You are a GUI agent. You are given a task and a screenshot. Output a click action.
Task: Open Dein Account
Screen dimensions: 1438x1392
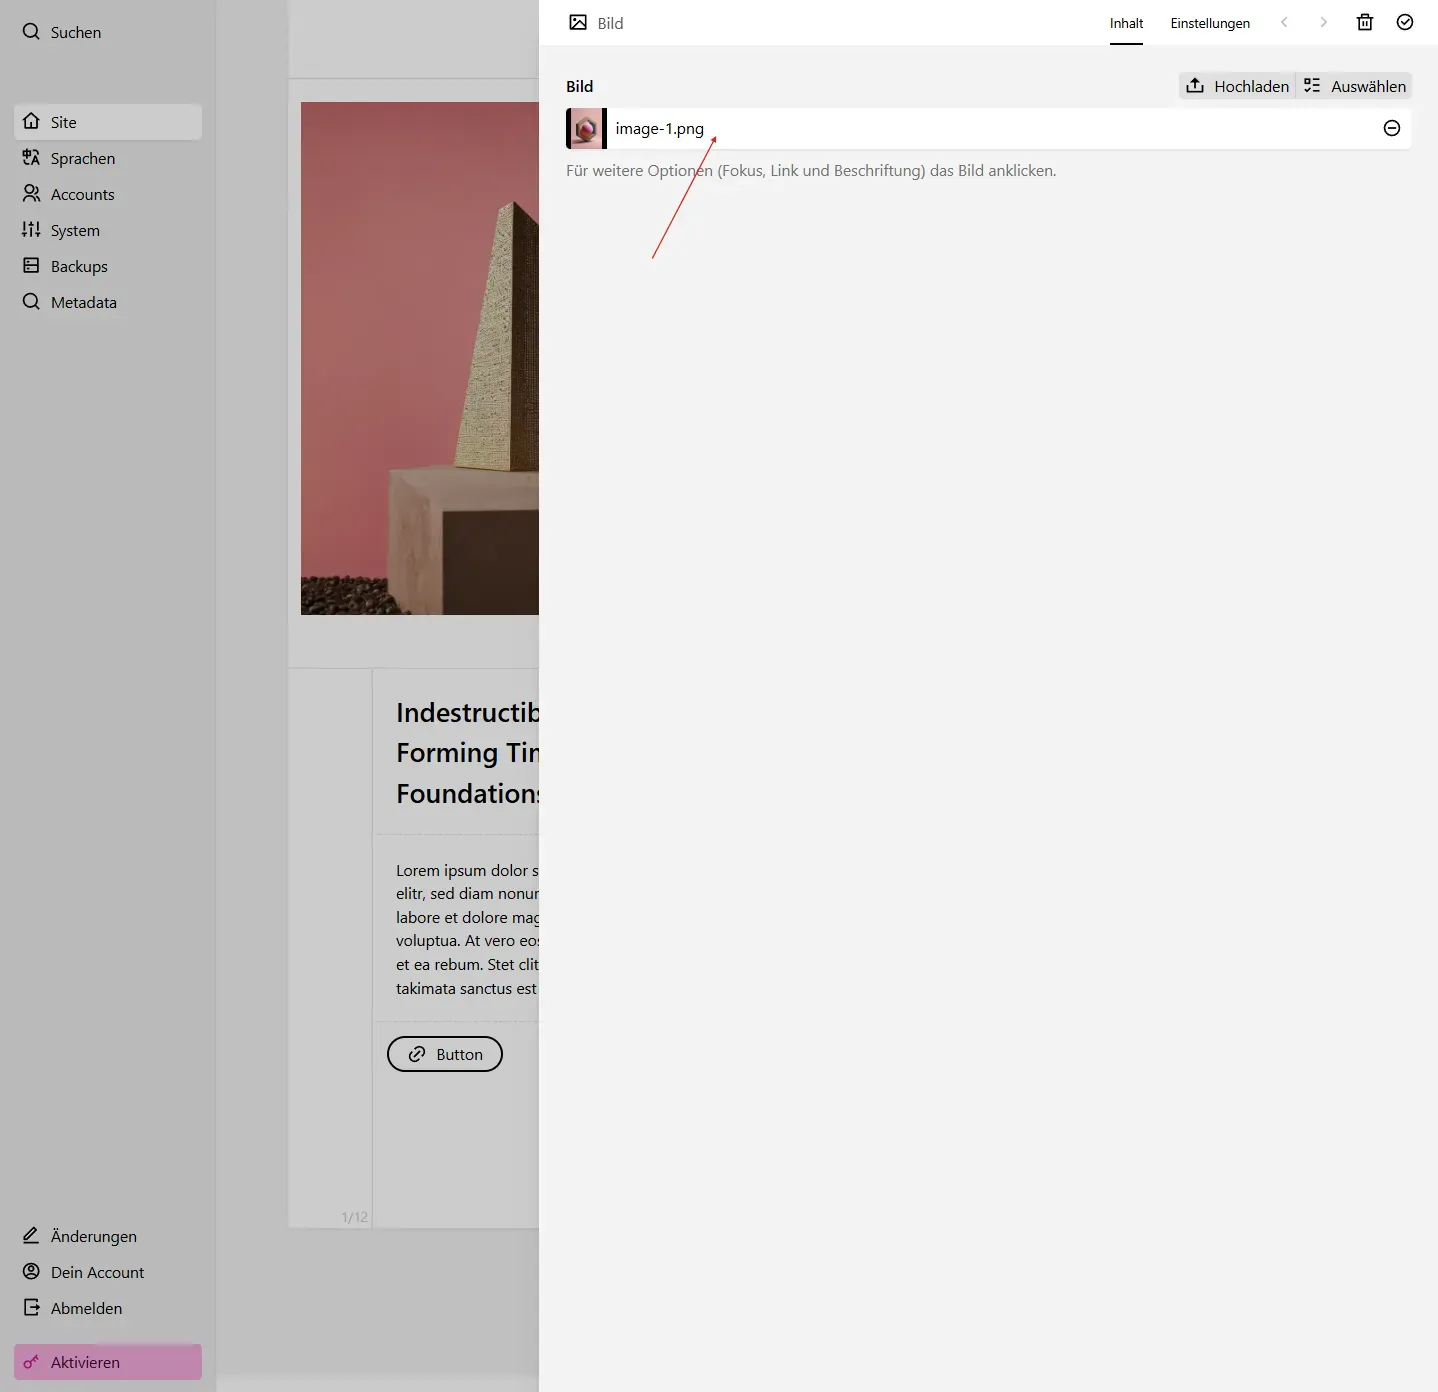97,1272
